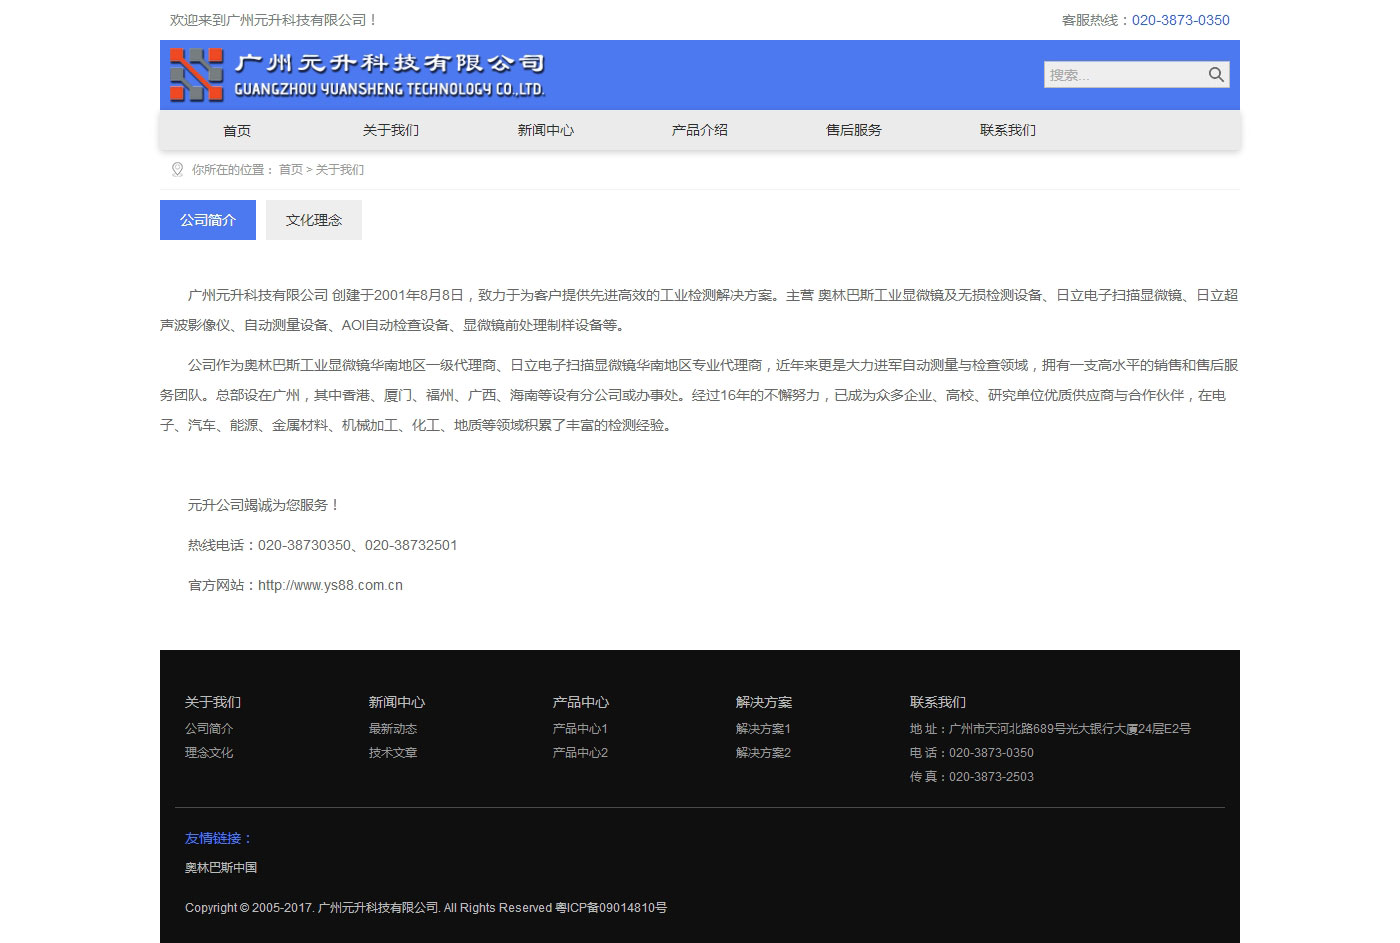Click the 首页 breadcrumb link
Viewport: 1400px width, 943px height.
[290, 170]
